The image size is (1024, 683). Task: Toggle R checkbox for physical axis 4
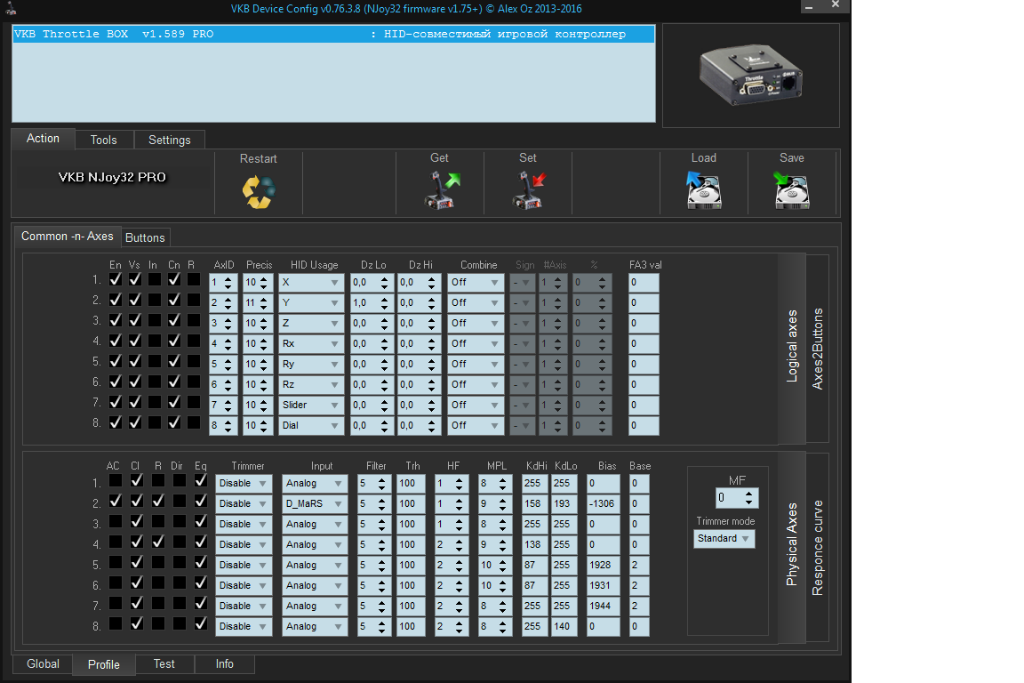pos(158,542)
